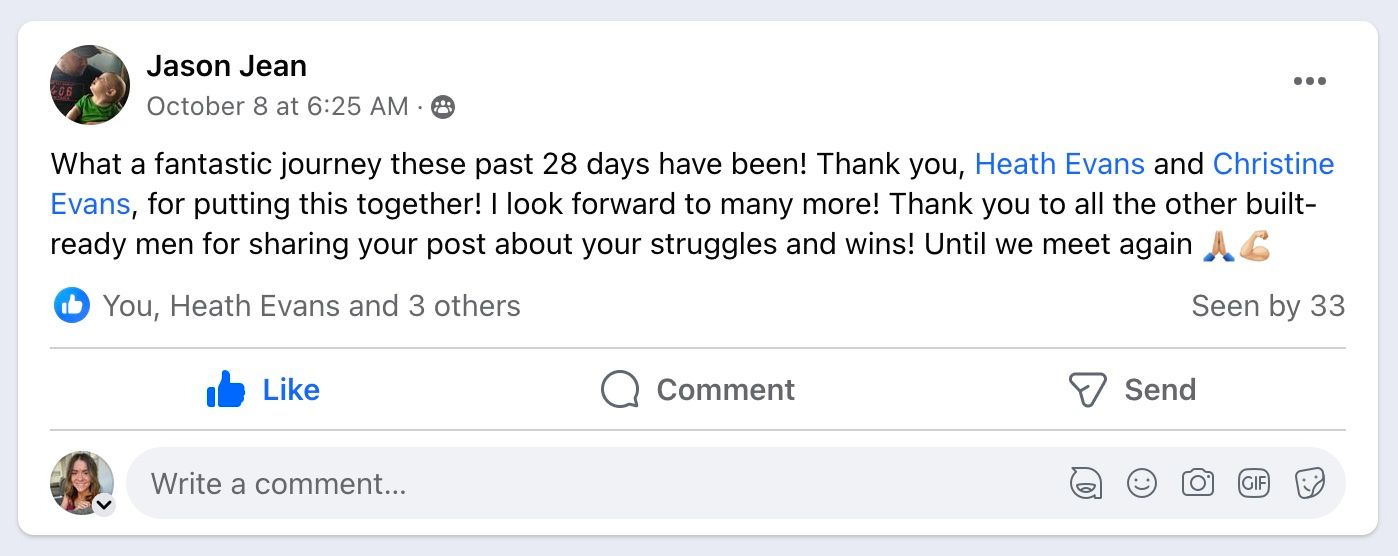Open the GIF picker in comment box
1398x556 pixels.
pyautogui.click(x=1253, y=484)
